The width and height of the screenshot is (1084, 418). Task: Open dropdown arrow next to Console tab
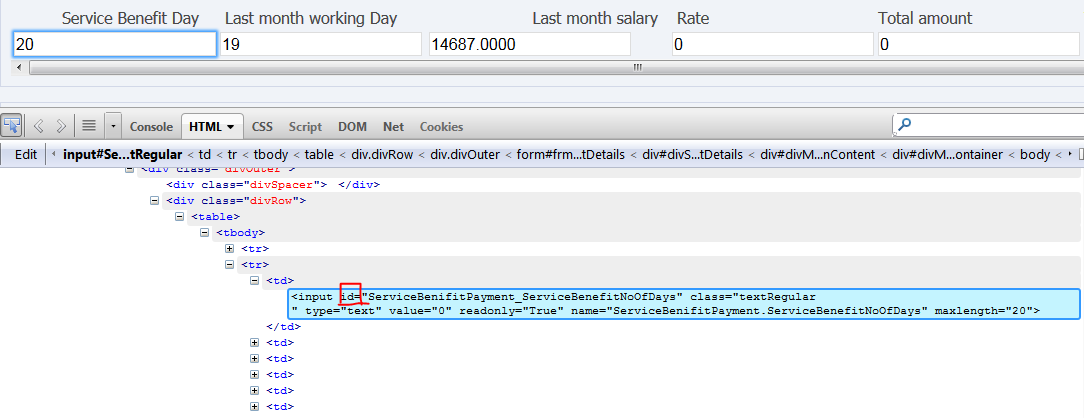pyautogui.click(x=113, y=126)
